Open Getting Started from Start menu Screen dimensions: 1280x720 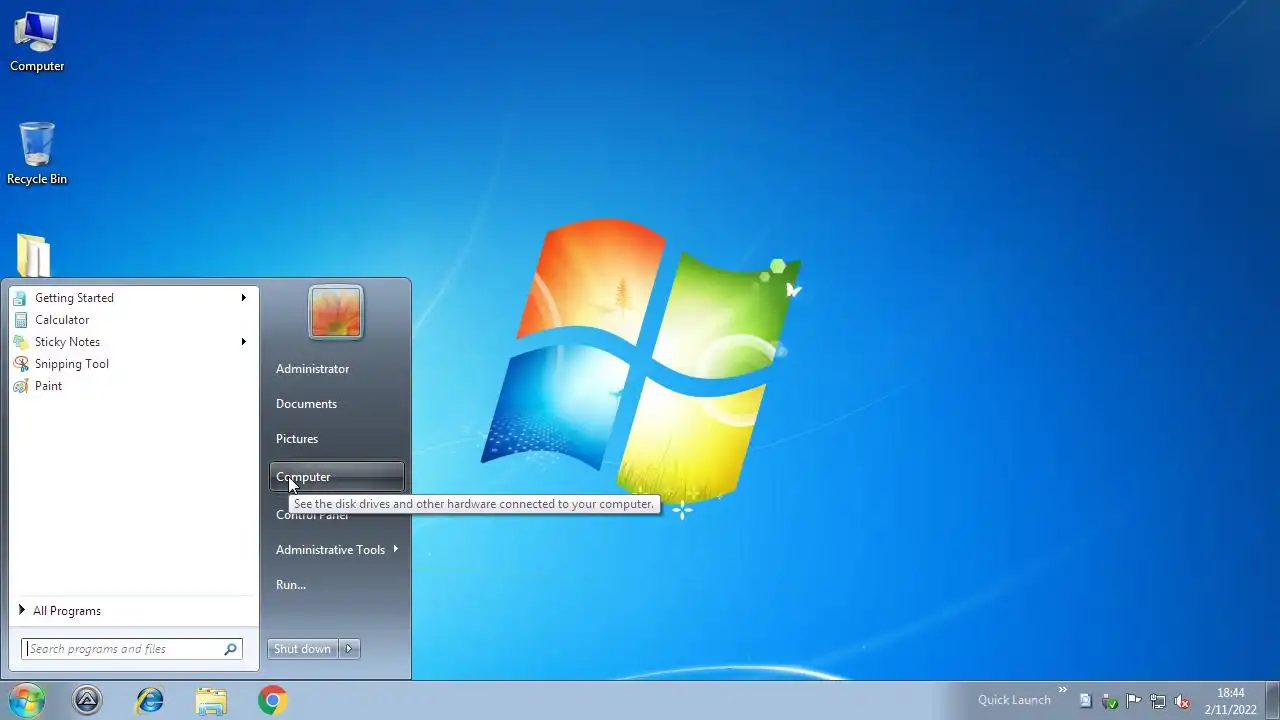coord(74,298)
